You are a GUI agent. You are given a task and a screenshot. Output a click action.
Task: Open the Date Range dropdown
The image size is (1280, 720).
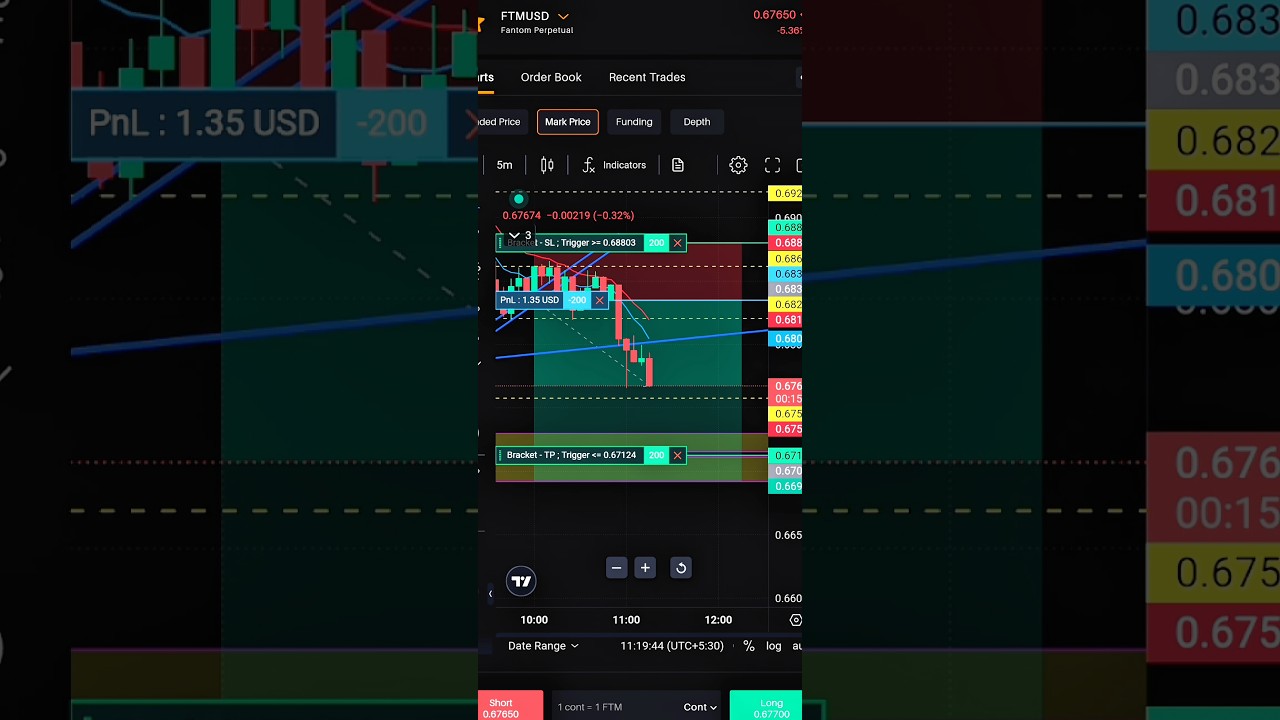tap(542, 646)
